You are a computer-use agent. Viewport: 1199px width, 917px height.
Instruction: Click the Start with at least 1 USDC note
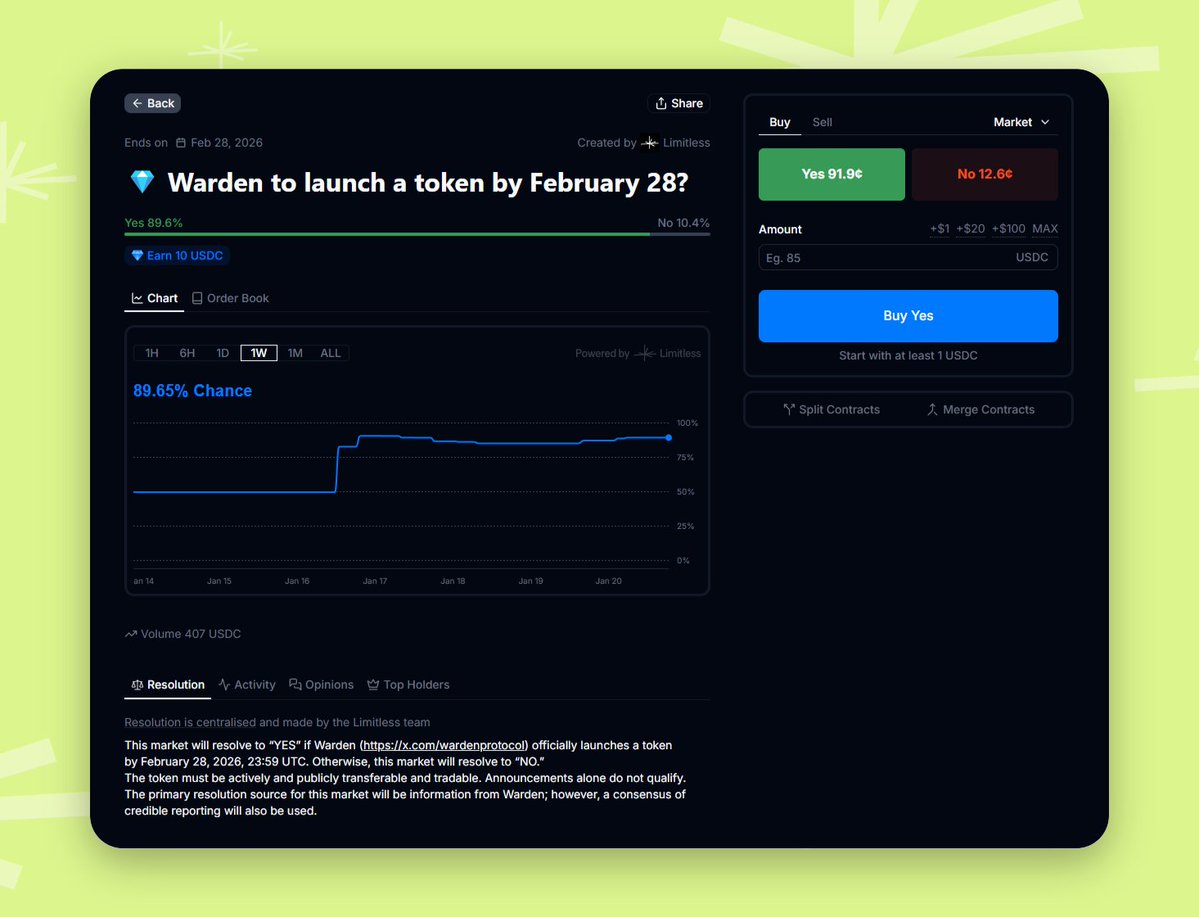[x=908, y=356]
